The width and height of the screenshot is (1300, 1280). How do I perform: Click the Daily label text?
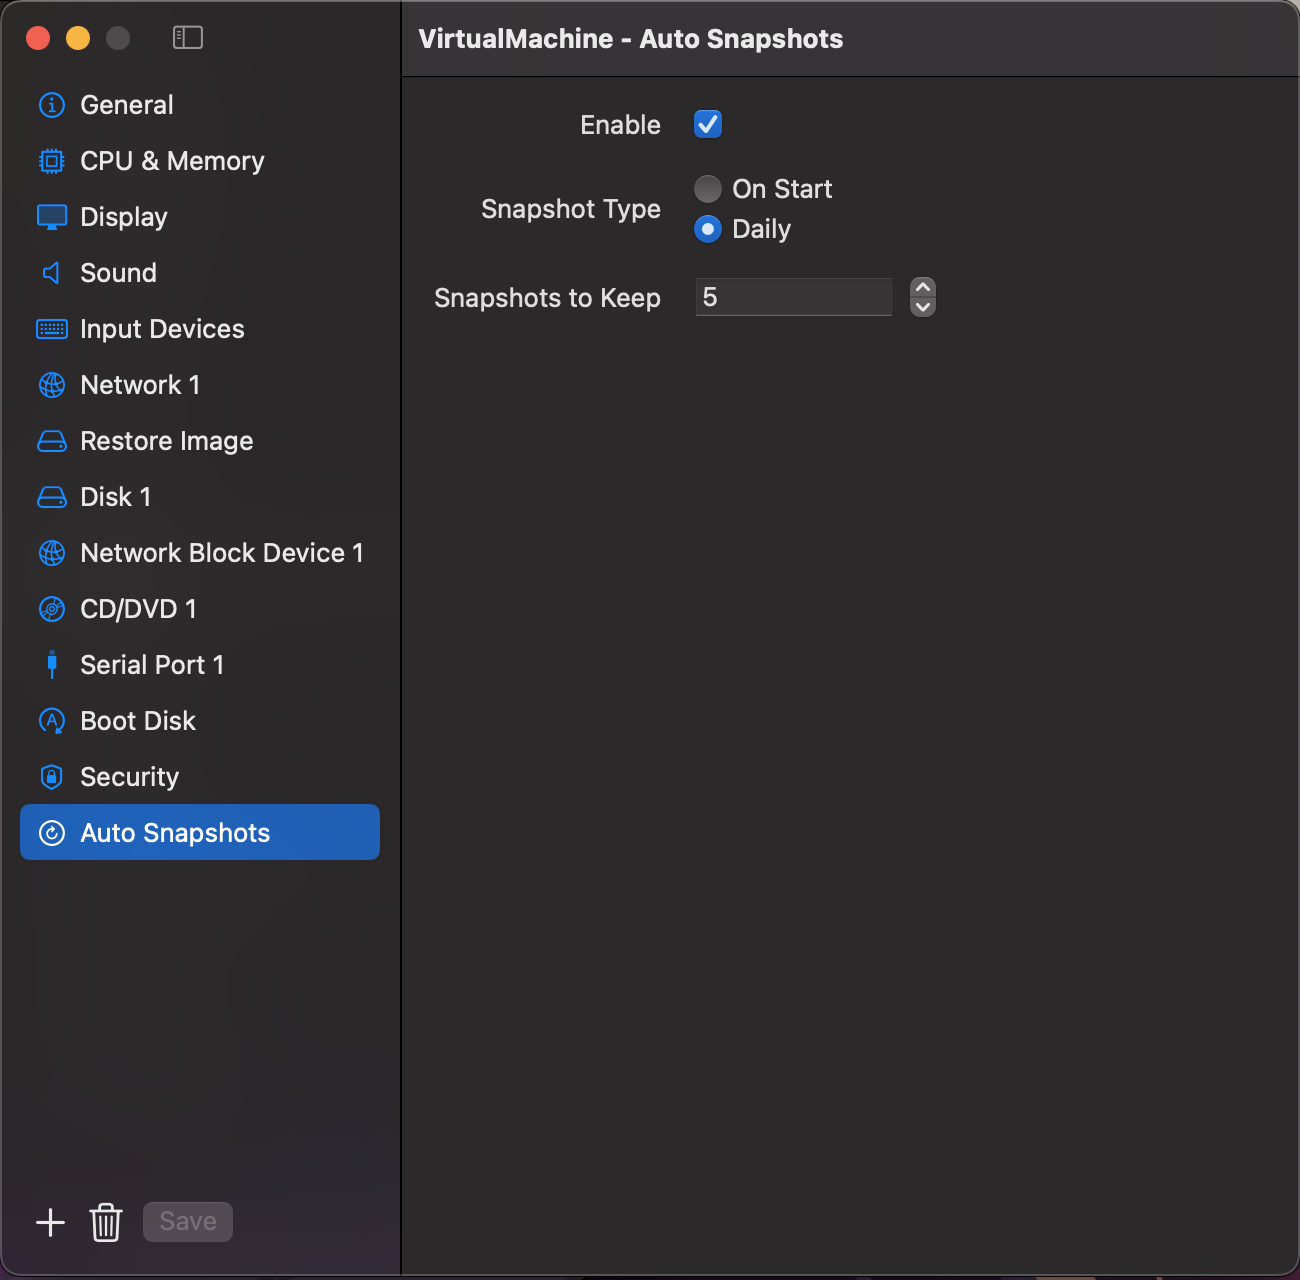coord(761,229)
